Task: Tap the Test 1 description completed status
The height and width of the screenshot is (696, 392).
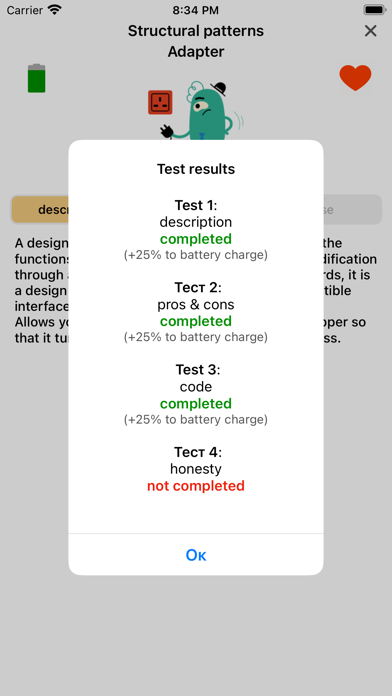Action: tap(196, 239)
